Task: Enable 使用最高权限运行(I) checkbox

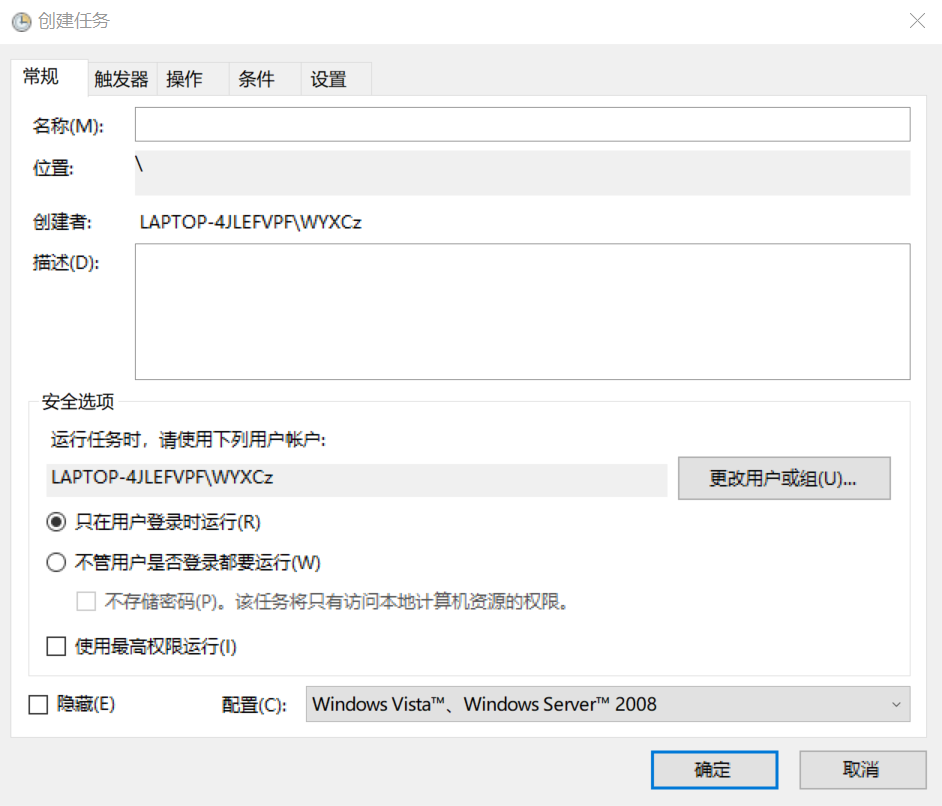Action: click(56, 646)
